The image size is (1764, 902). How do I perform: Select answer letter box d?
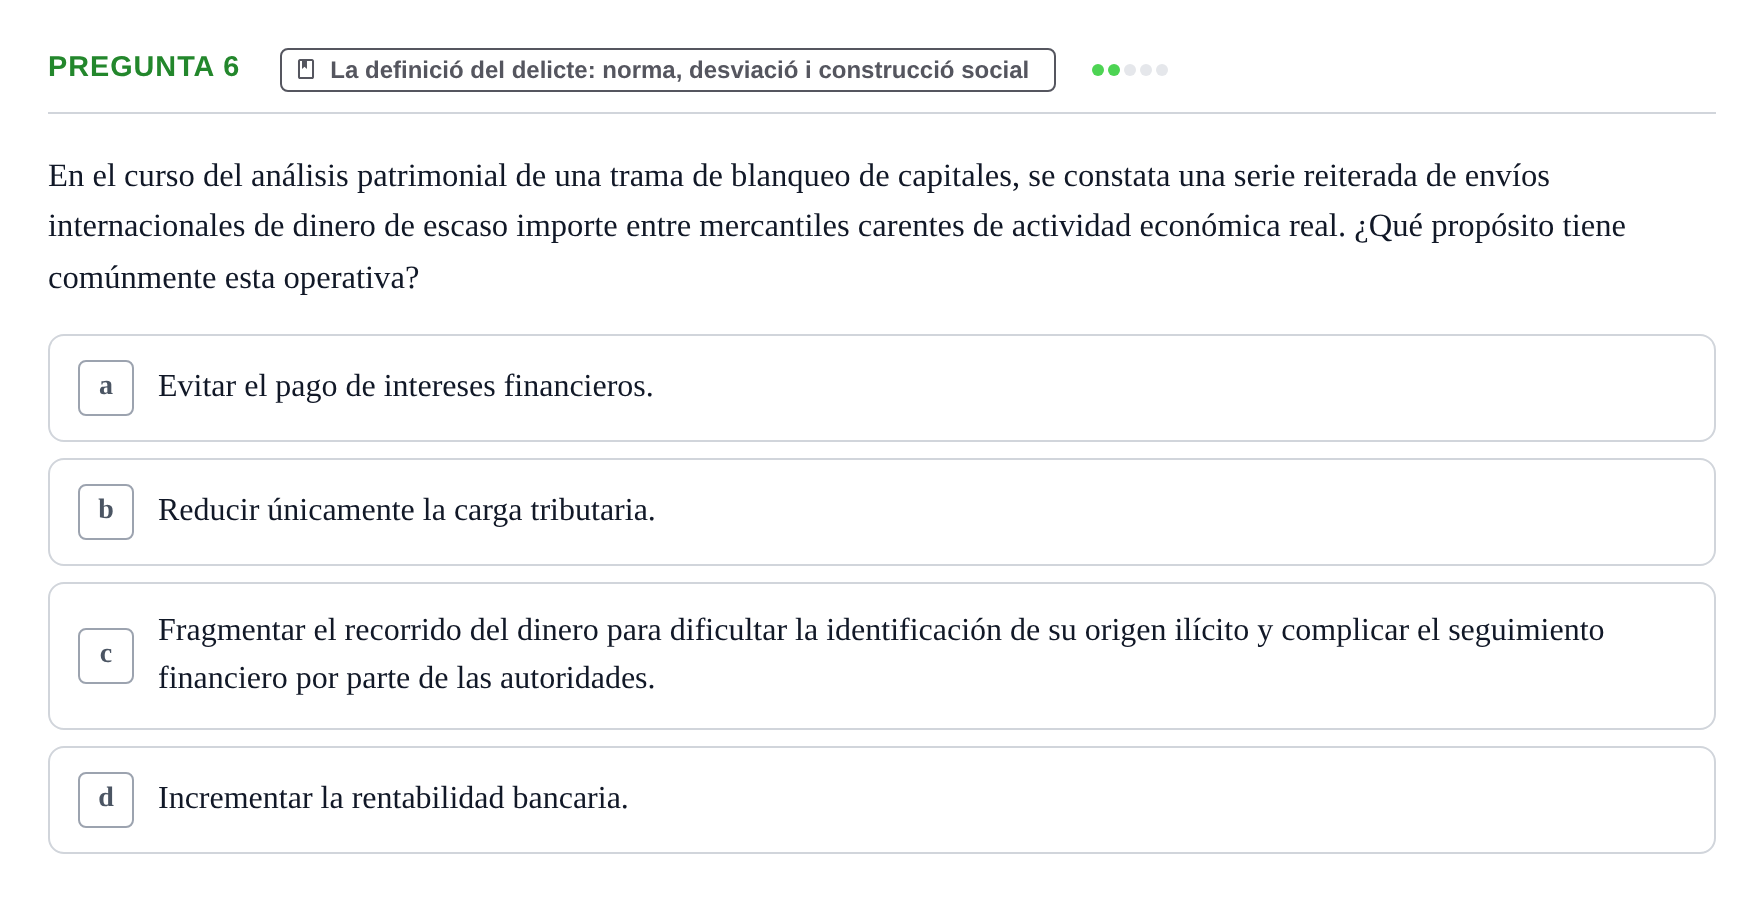106,800
